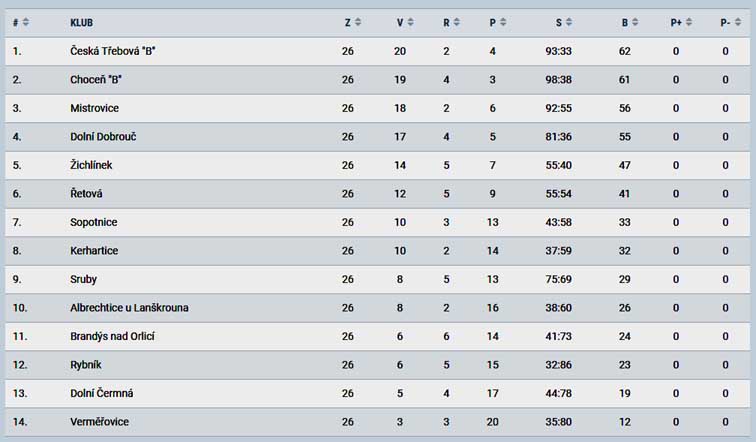
Task: Sort by Z matches played arrows
Action: 358,22
